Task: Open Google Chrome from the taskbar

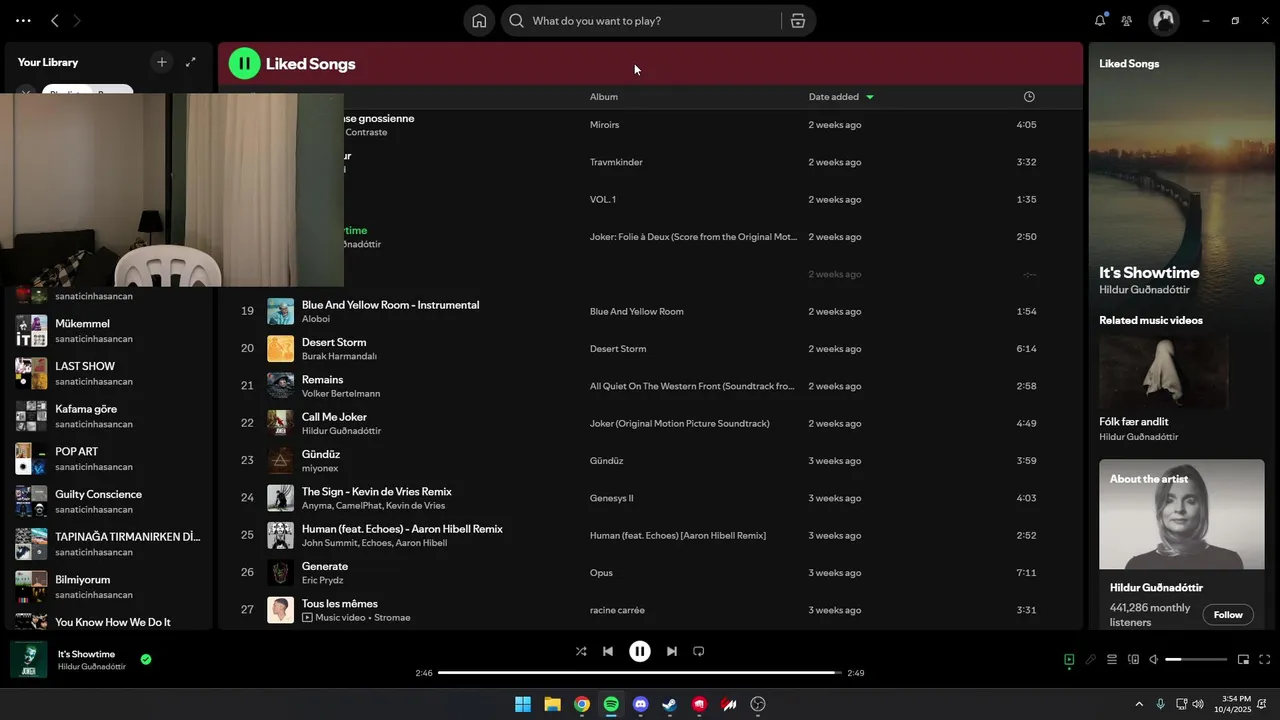Action: [x=581, y=704]
